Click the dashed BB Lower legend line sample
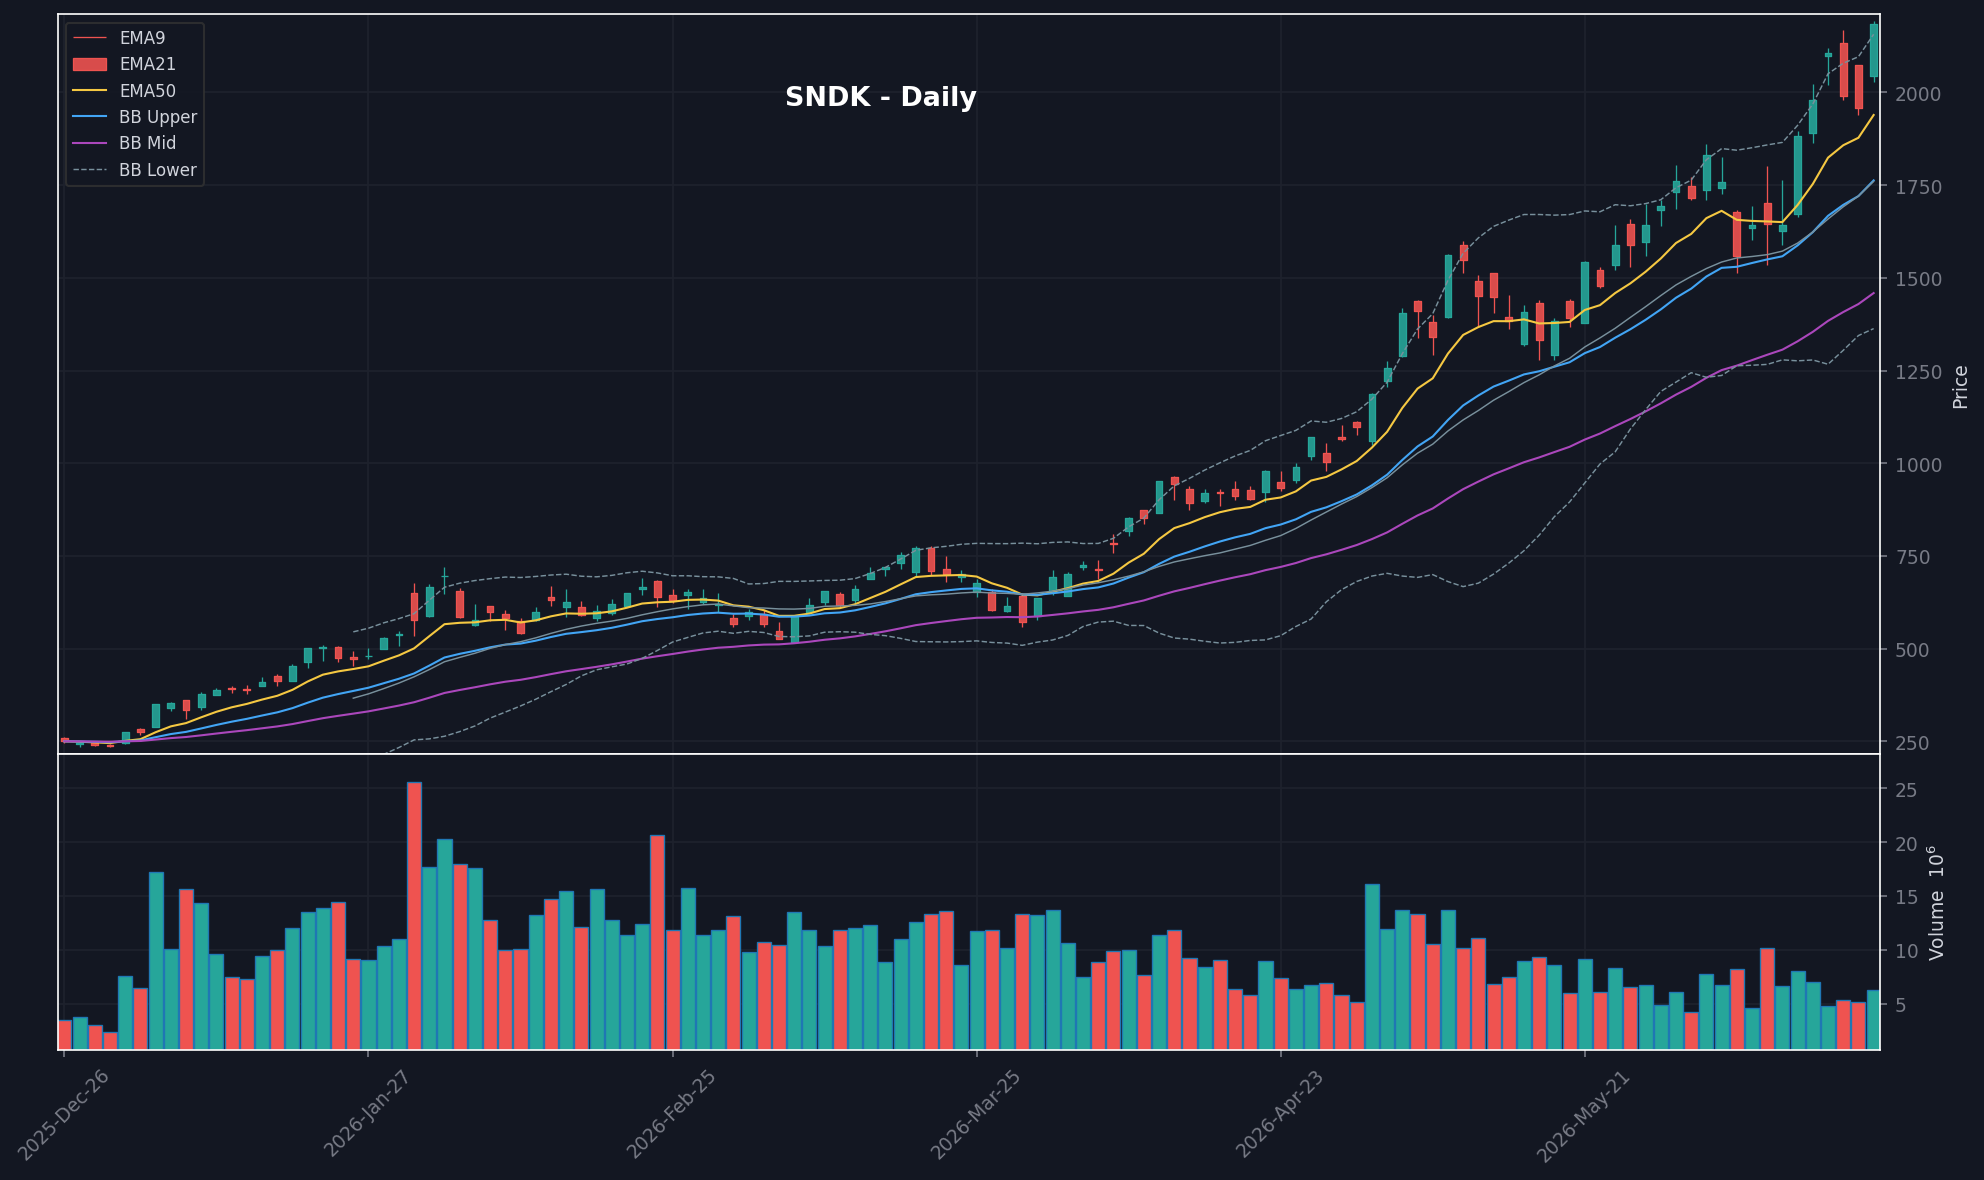The image size is (1984, 1180). click(x=90, y=170)
